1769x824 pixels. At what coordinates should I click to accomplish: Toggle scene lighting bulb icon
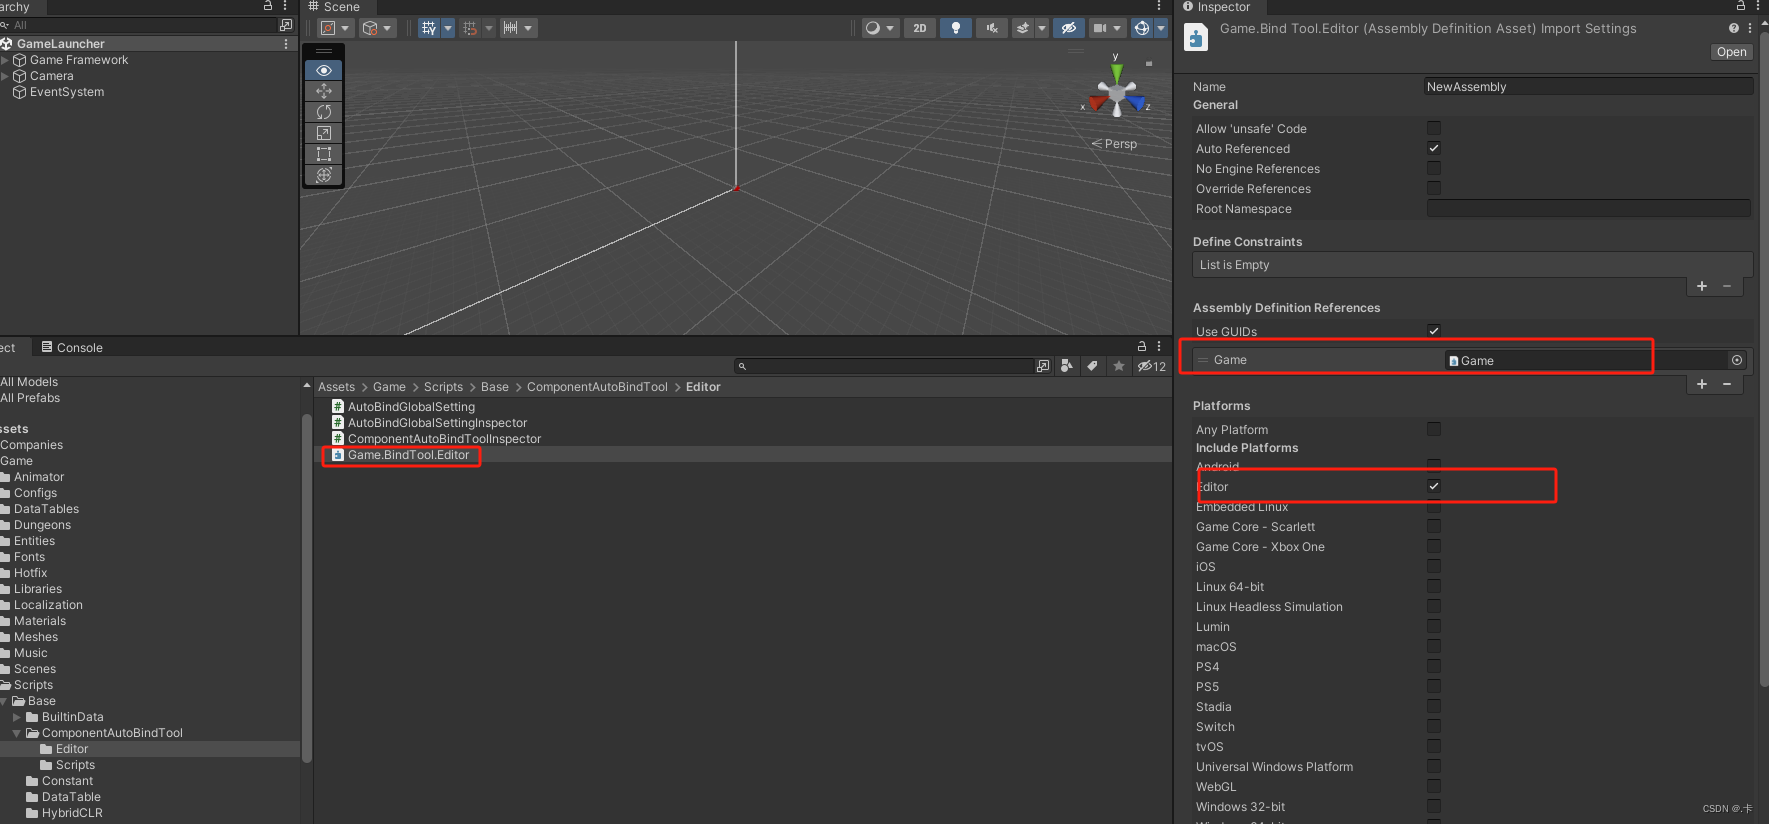point(956,28)
